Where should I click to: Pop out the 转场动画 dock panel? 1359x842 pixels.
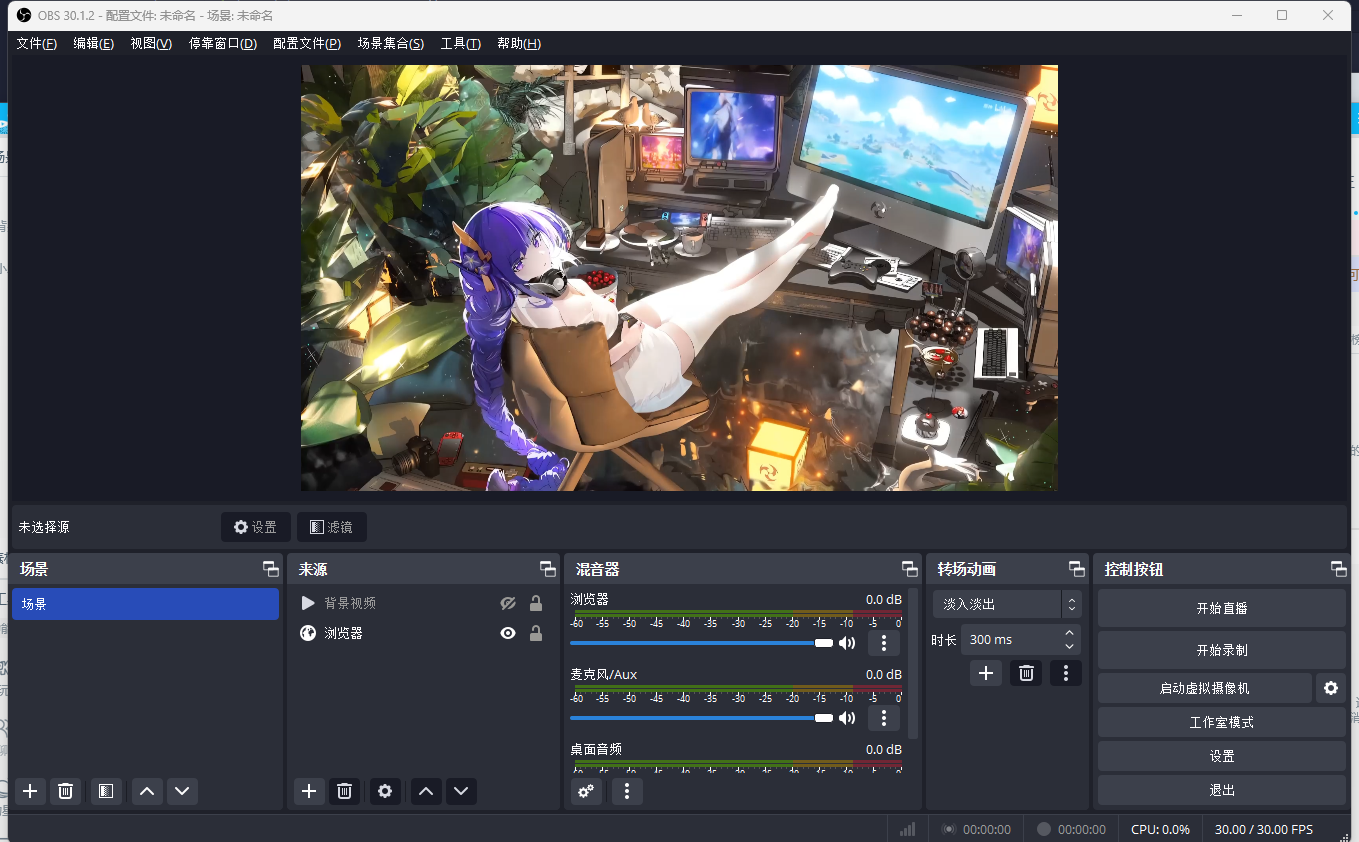click(x=1077, y=569)
